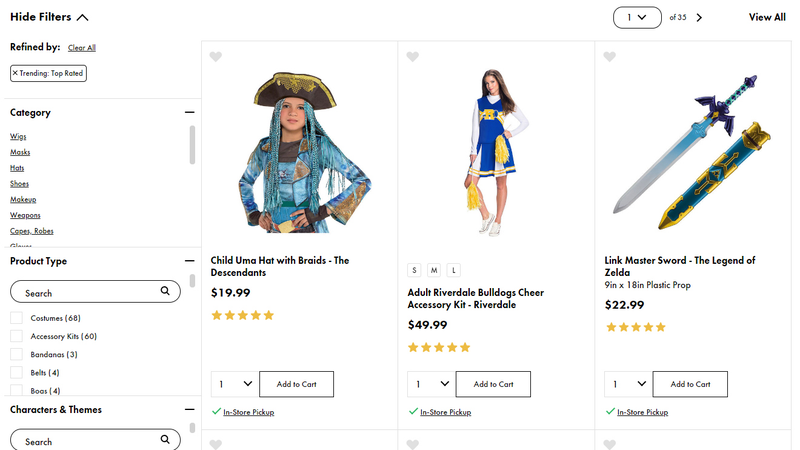Check the Accessory Kits (60) checkbox
This screenshot has height=450, width=800.
[x=16, y=336]
